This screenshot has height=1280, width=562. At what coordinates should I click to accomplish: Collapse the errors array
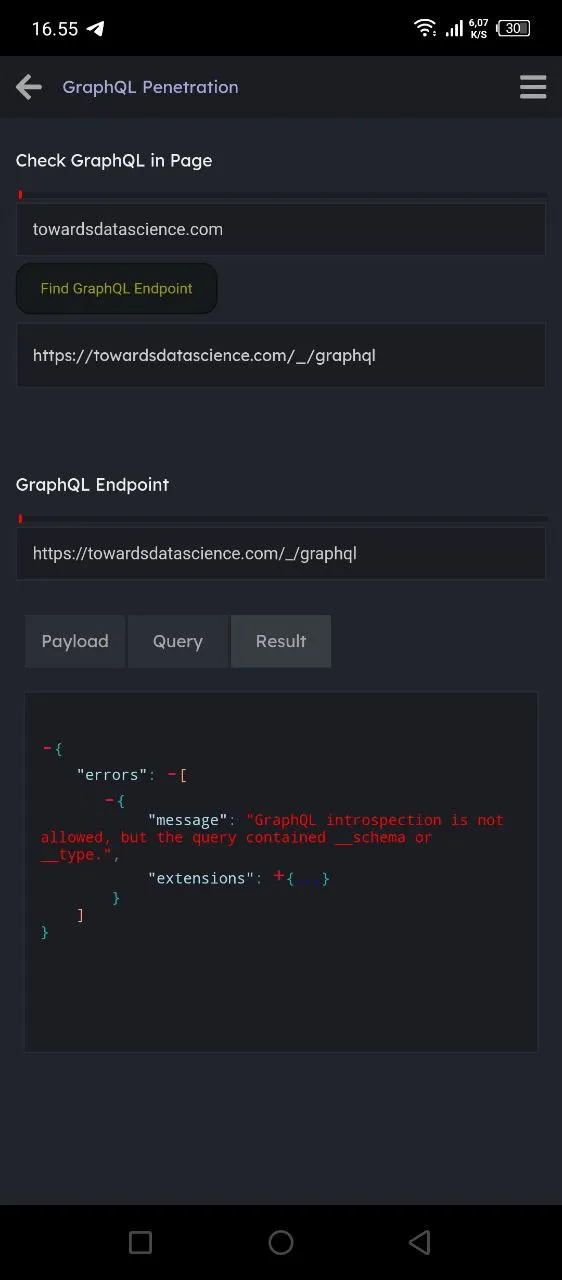click(172, 774)
